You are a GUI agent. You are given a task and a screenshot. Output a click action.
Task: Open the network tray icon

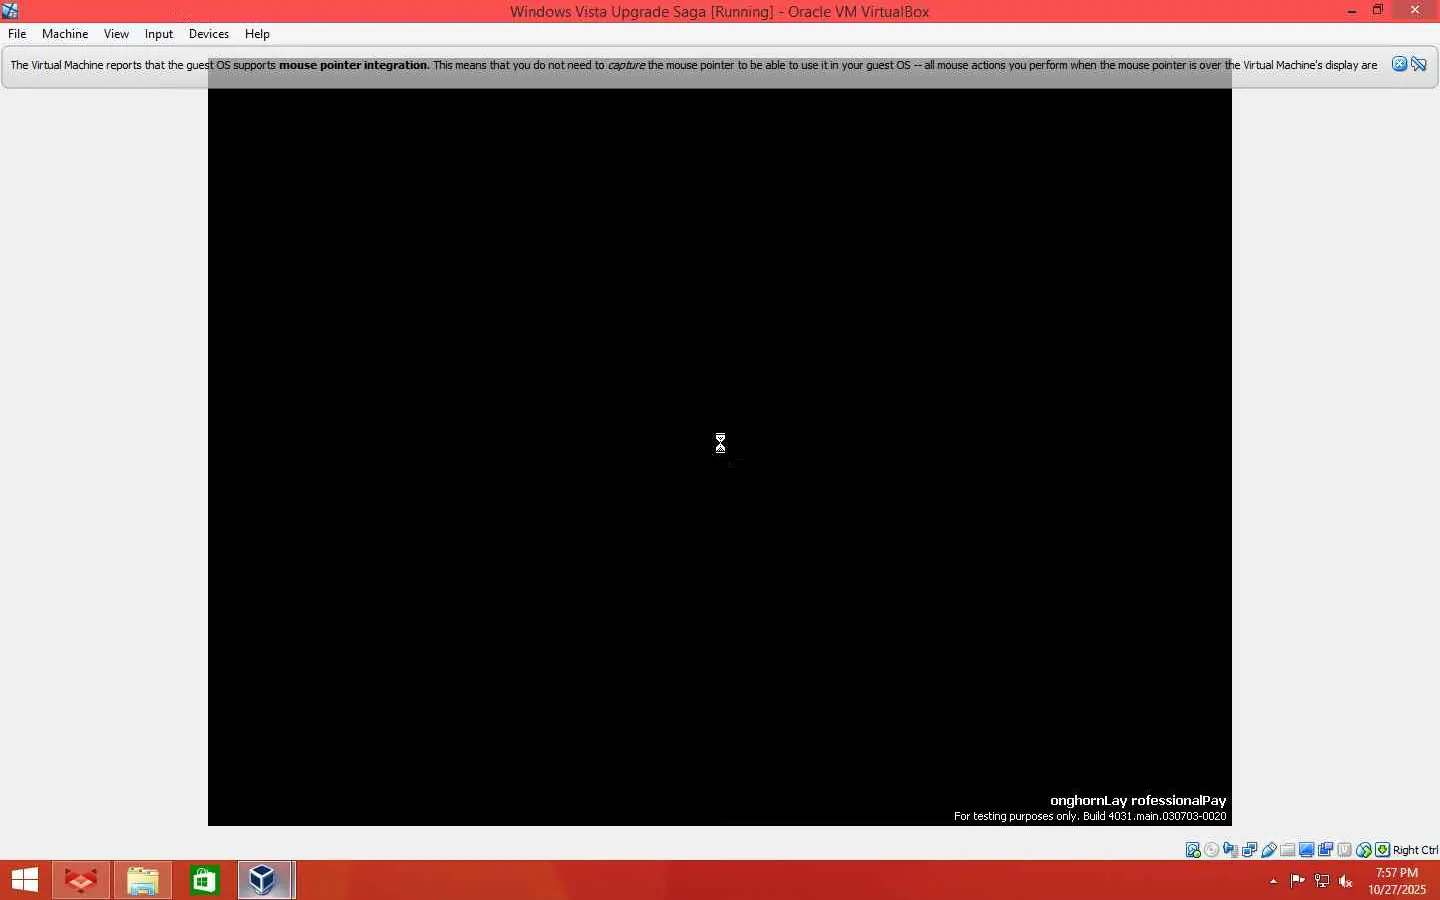point(1321,881)
